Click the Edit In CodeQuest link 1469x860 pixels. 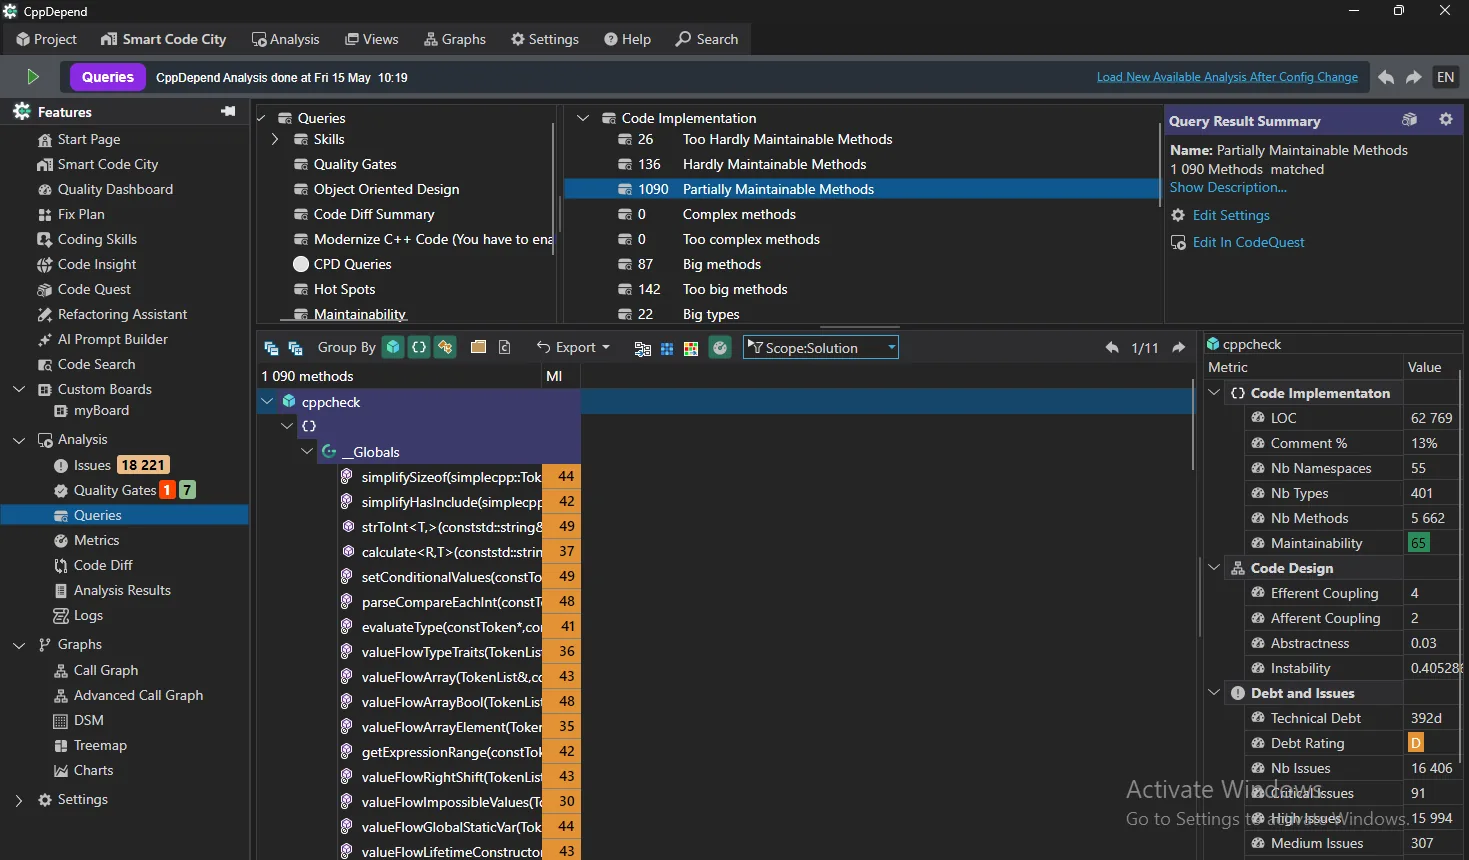(1248, 242)
